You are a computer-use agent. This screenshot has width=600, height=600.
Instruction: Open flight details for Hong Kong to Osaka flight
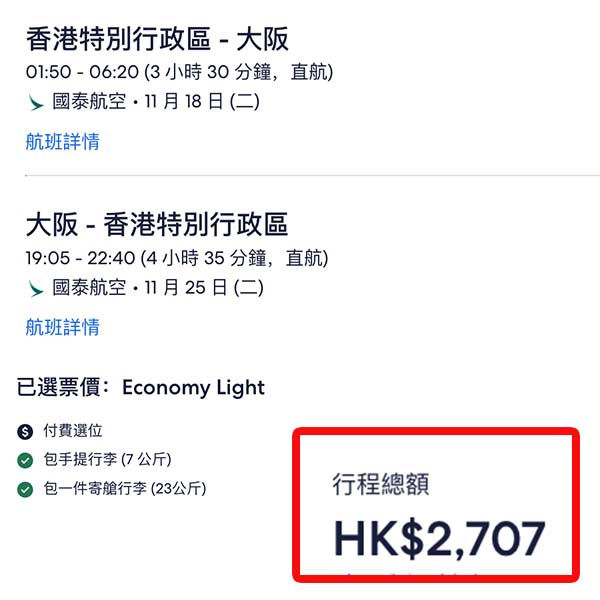pos(62,141)
